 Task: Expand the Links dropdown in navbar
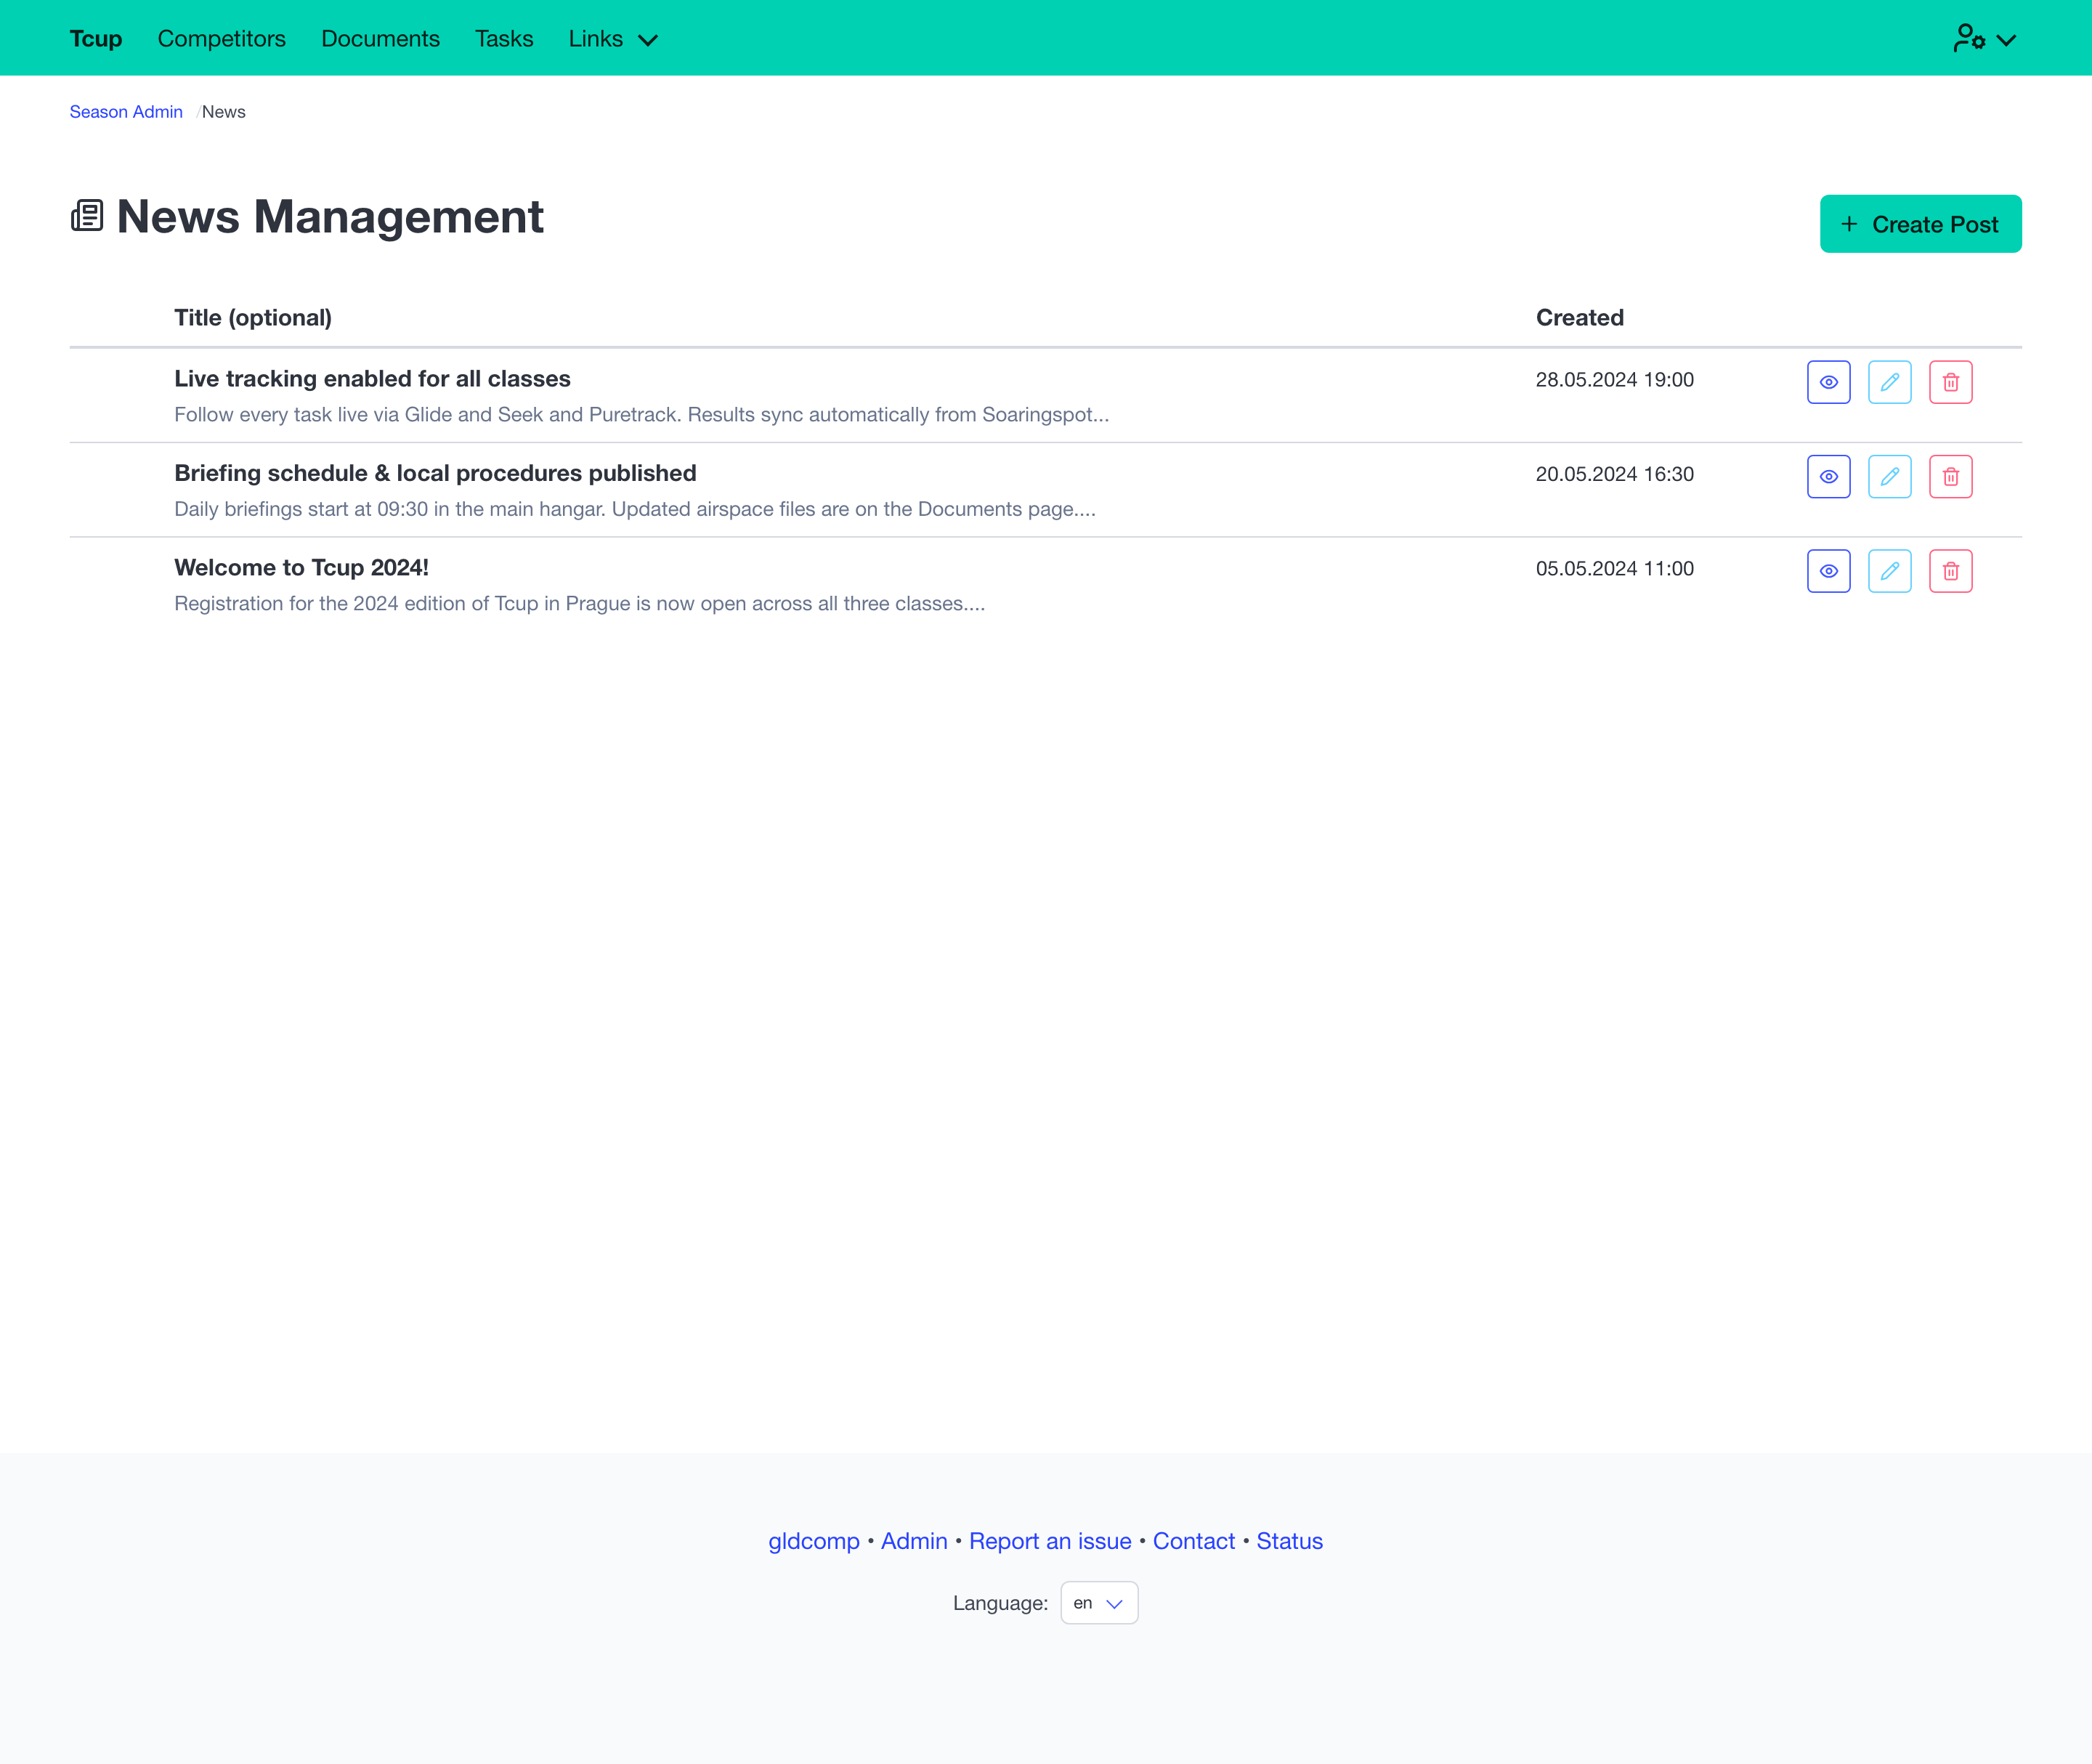[x=612, y=39]
